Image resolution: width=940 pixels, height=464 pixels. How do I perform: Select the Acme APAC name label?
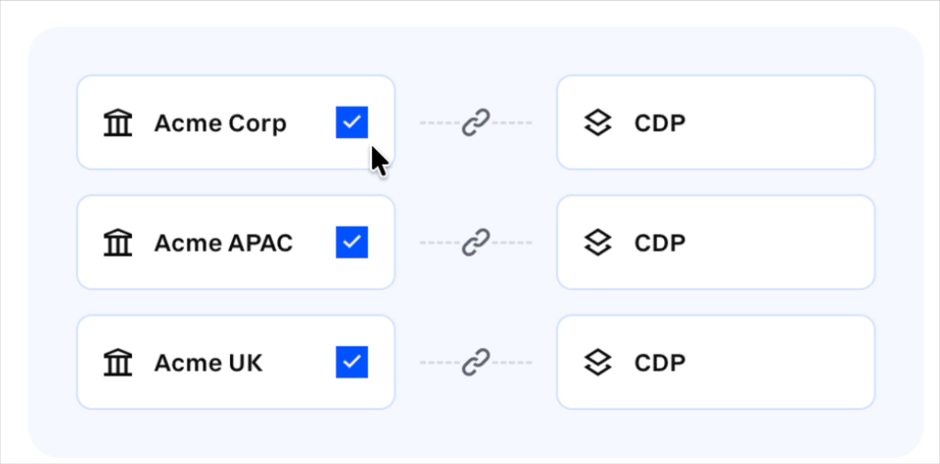[224, 243]
